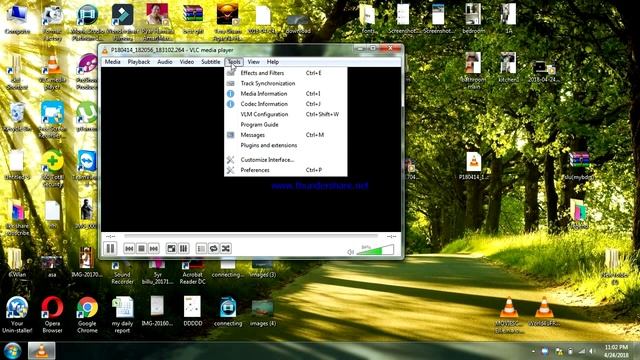Click the Preferences icon in Tools menu
Image resolution: width=640 pixels, height=360 pixels.
point(231,170)
